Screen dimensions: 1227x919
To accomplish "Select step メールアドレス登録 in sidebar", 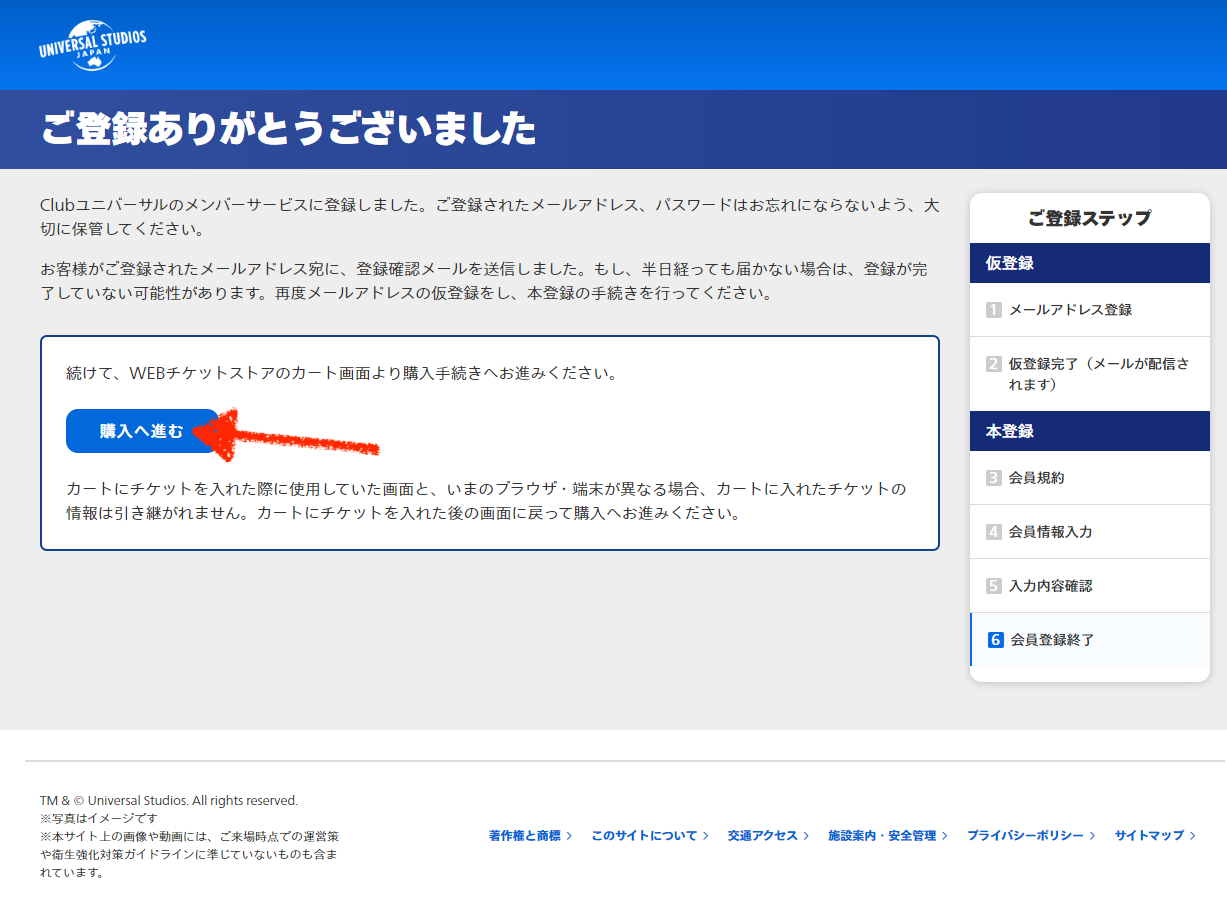I will coord(1090,310).
